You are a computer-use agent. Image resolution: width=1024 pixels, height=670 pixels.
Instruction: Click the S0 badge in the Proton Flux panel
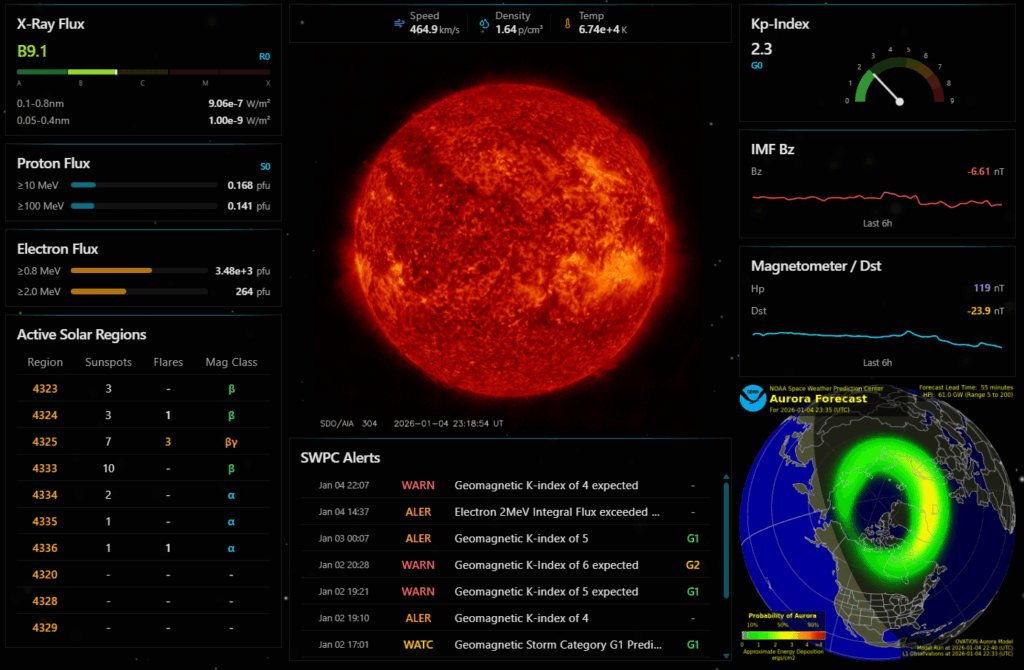coord(264,165)
